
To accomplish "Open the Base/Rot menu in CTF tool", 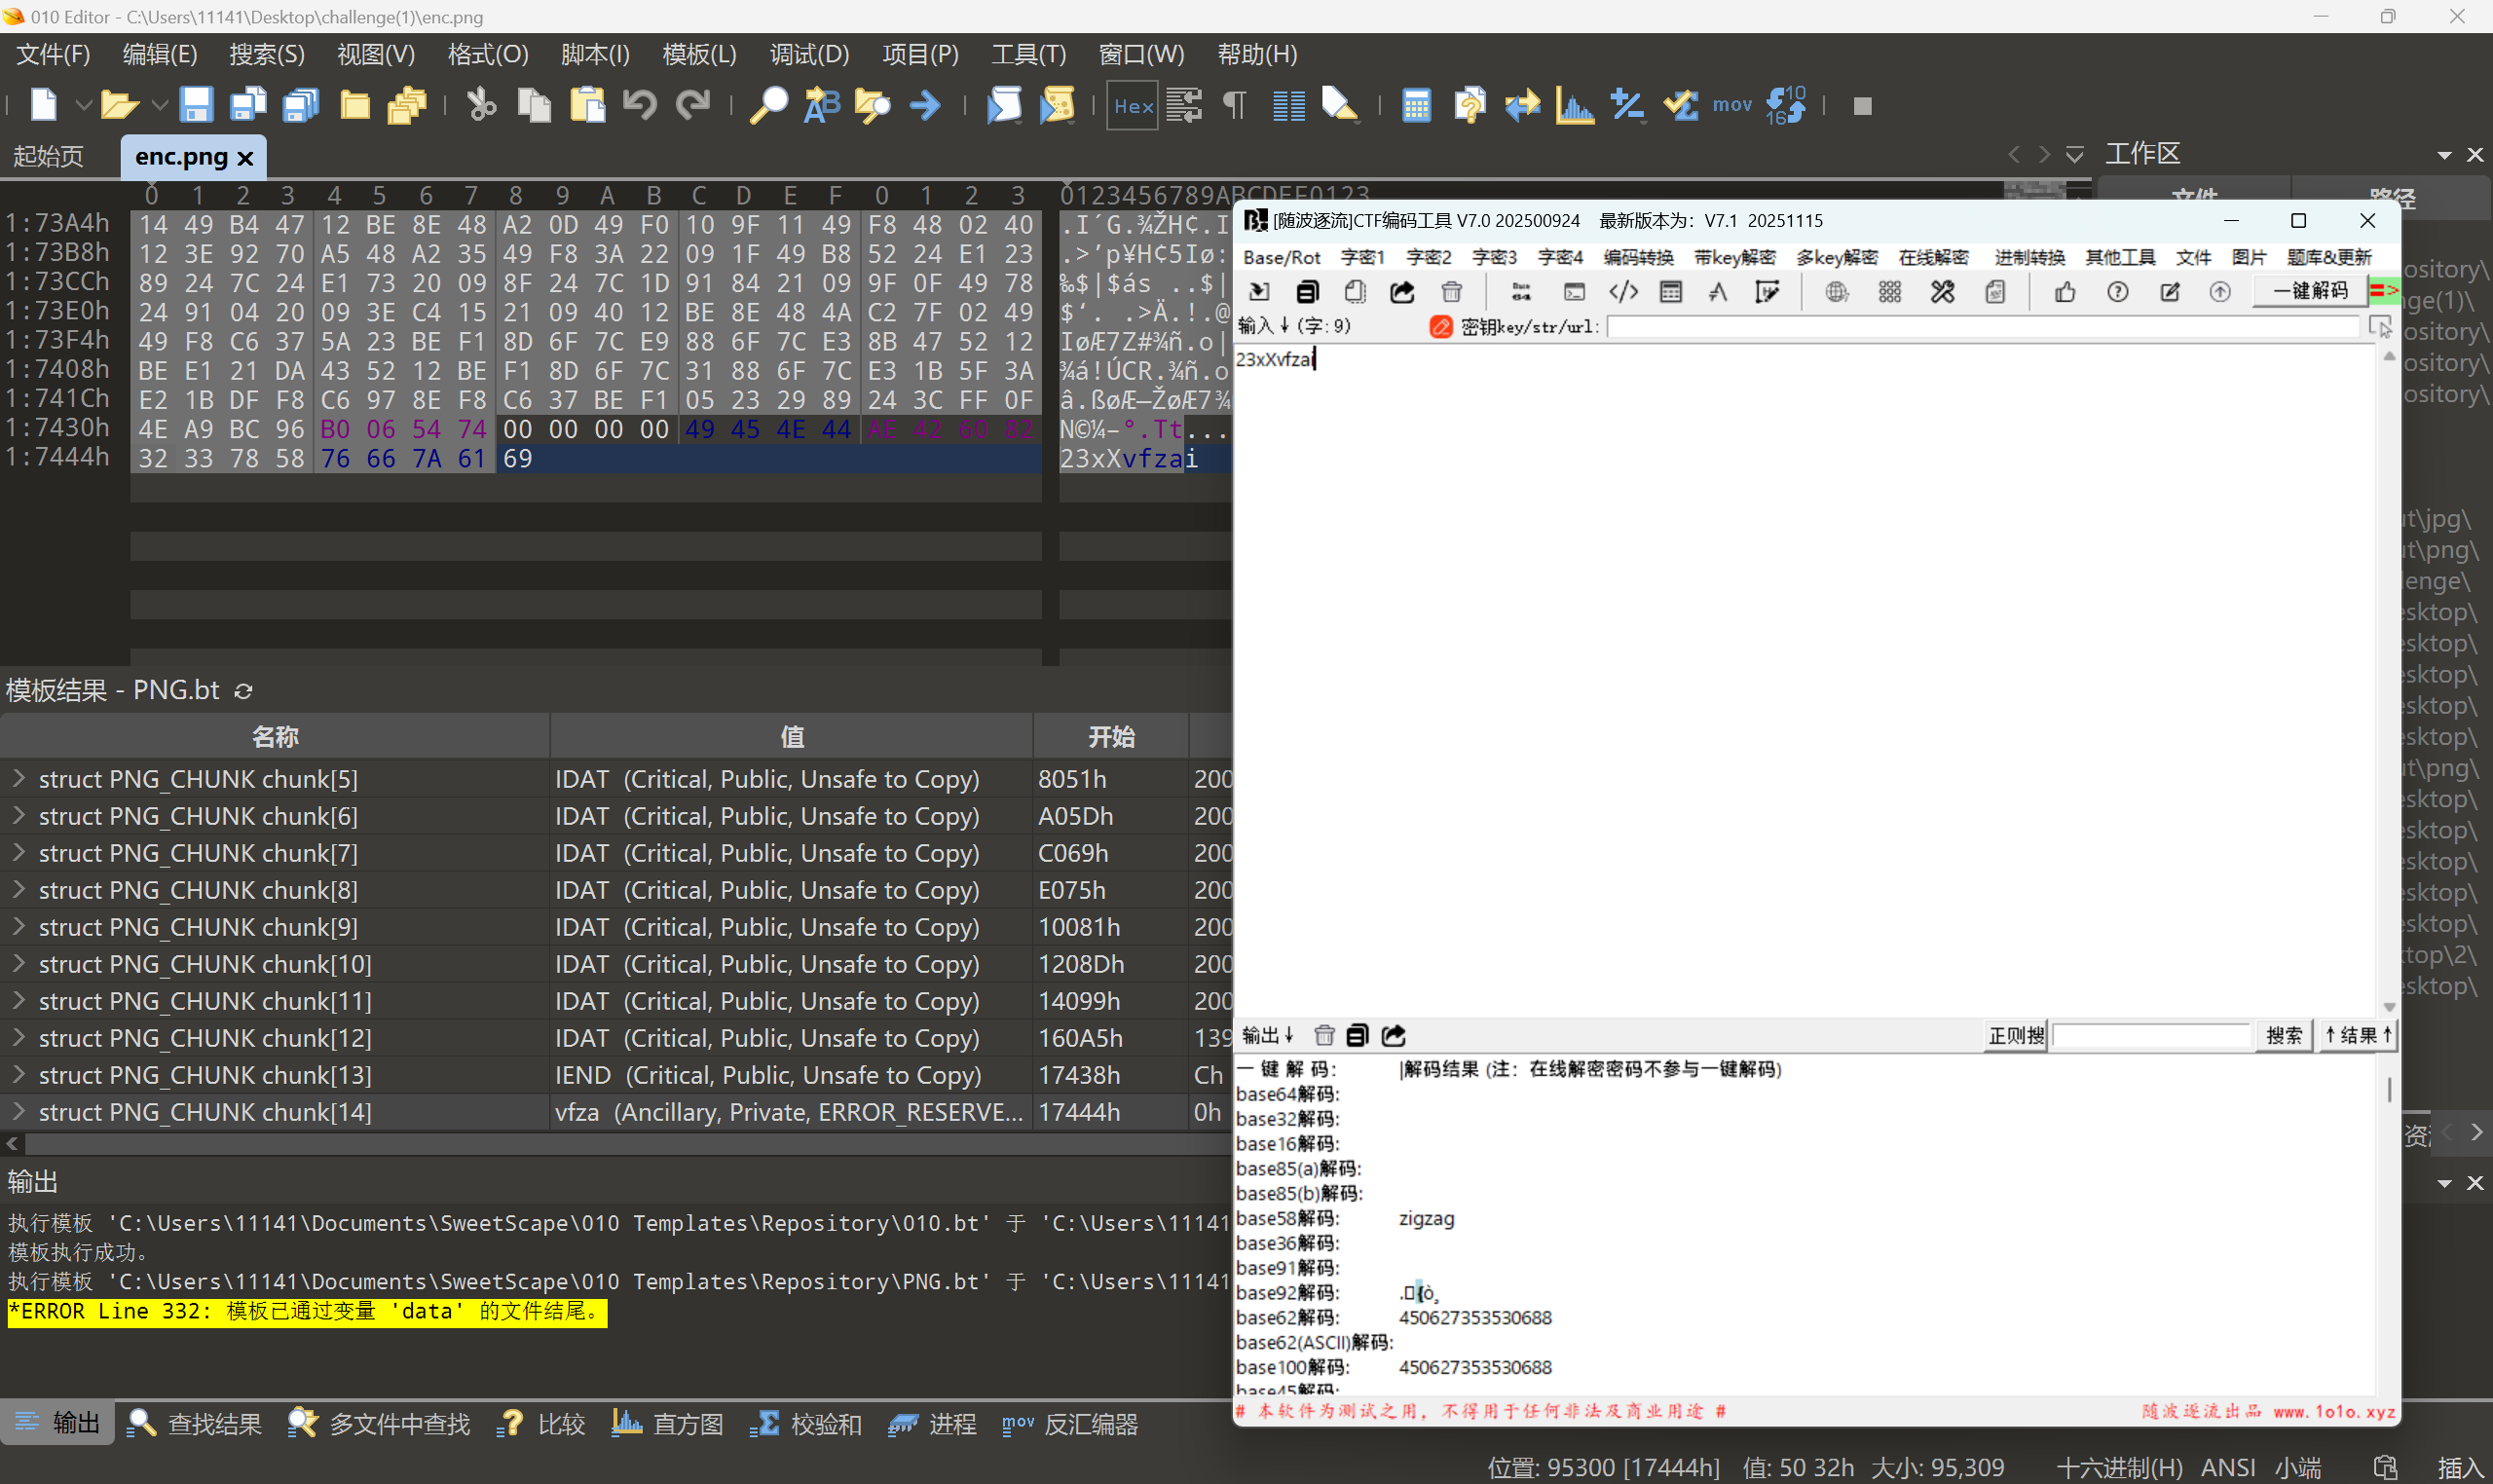I will [x=1281, y=257].
